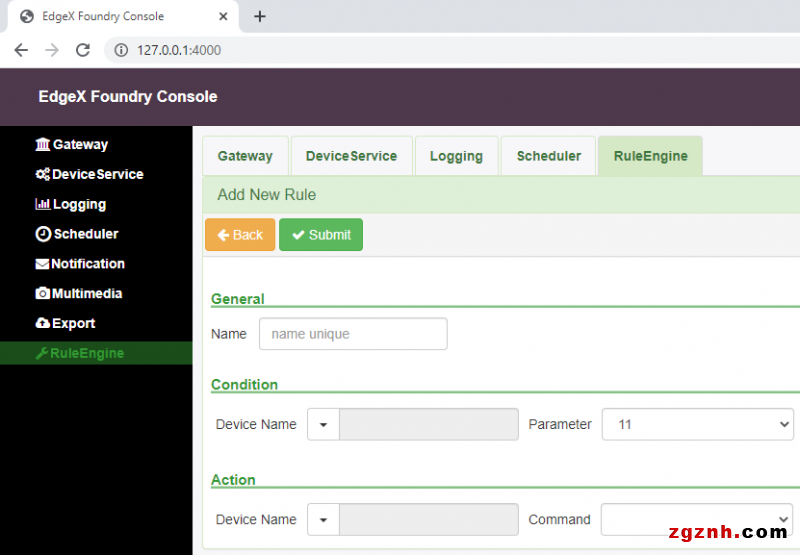This screenshot has height=555, width=800.
Task: Select the RuleEngine sidebar menu item
Action: coord(96,353)
